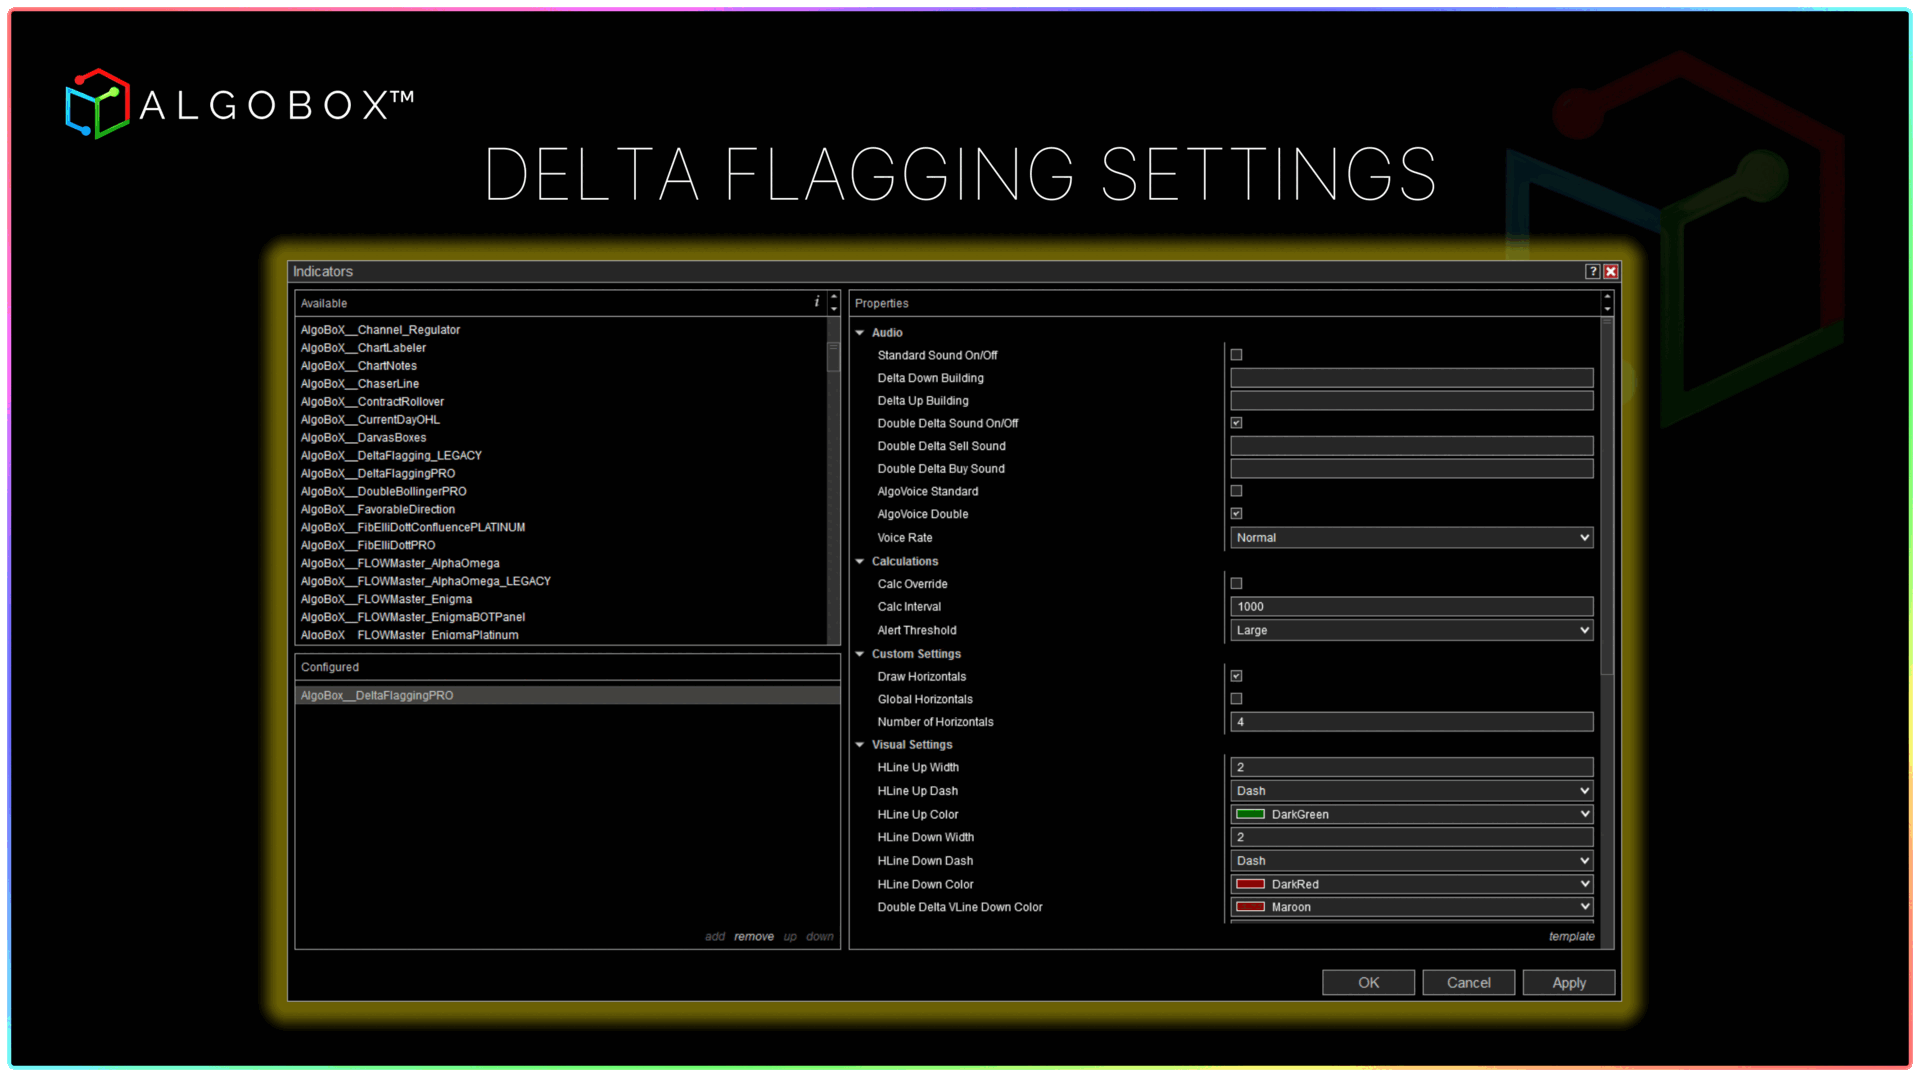Close the Indicators dialog window
Image resolution: width=1920 pixels, height=1077 pixels.
coord(1611,272)
